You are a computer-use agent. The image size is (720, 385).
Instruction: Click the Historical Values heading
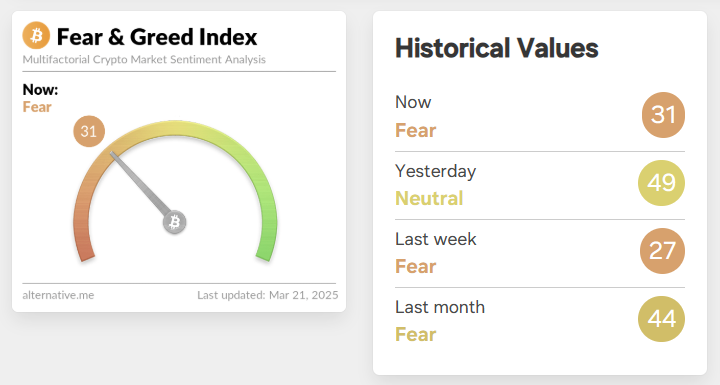click(x=496, y=48)
